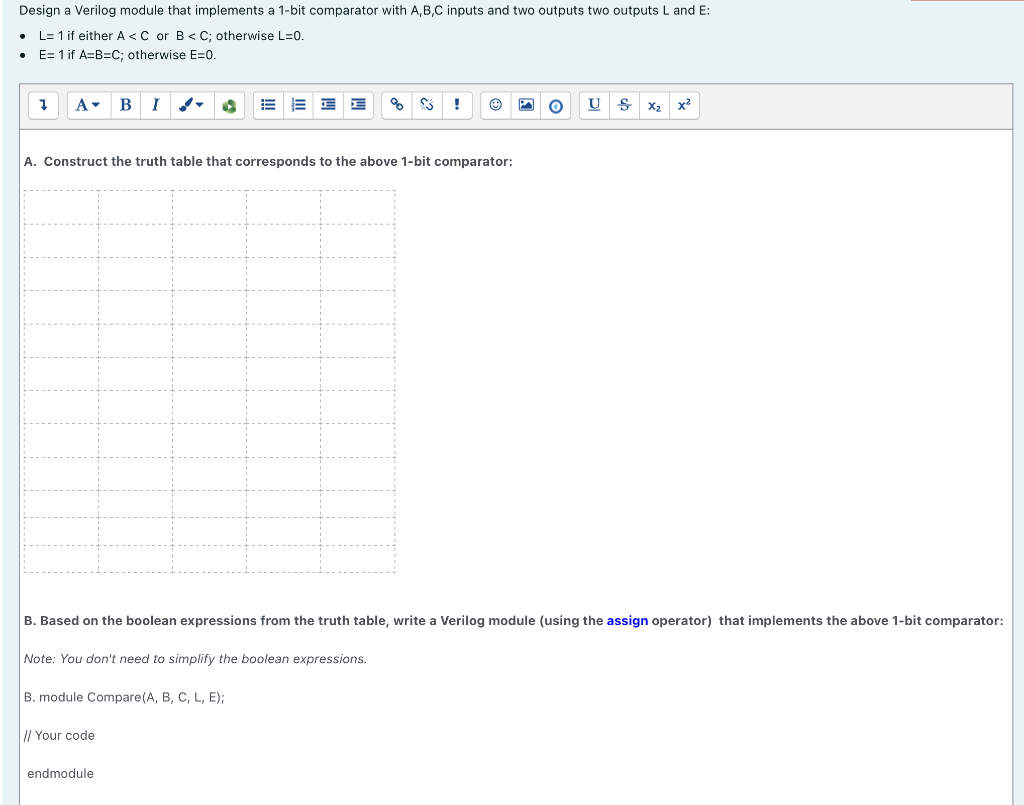Image resolution: width=1024 pixels, height=805 pixels.
Task: Click the first cell of truth table
Action: (61, 208)
